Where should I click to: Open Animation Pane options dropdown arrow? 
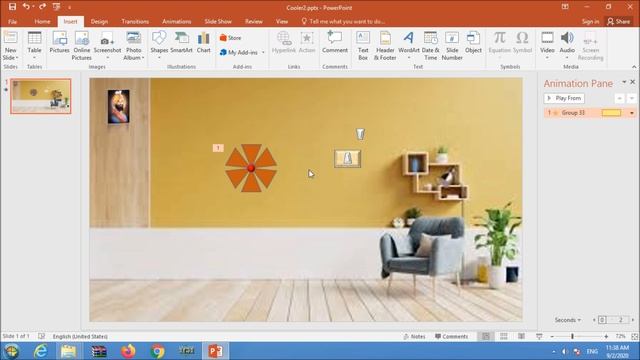point(624,82)
